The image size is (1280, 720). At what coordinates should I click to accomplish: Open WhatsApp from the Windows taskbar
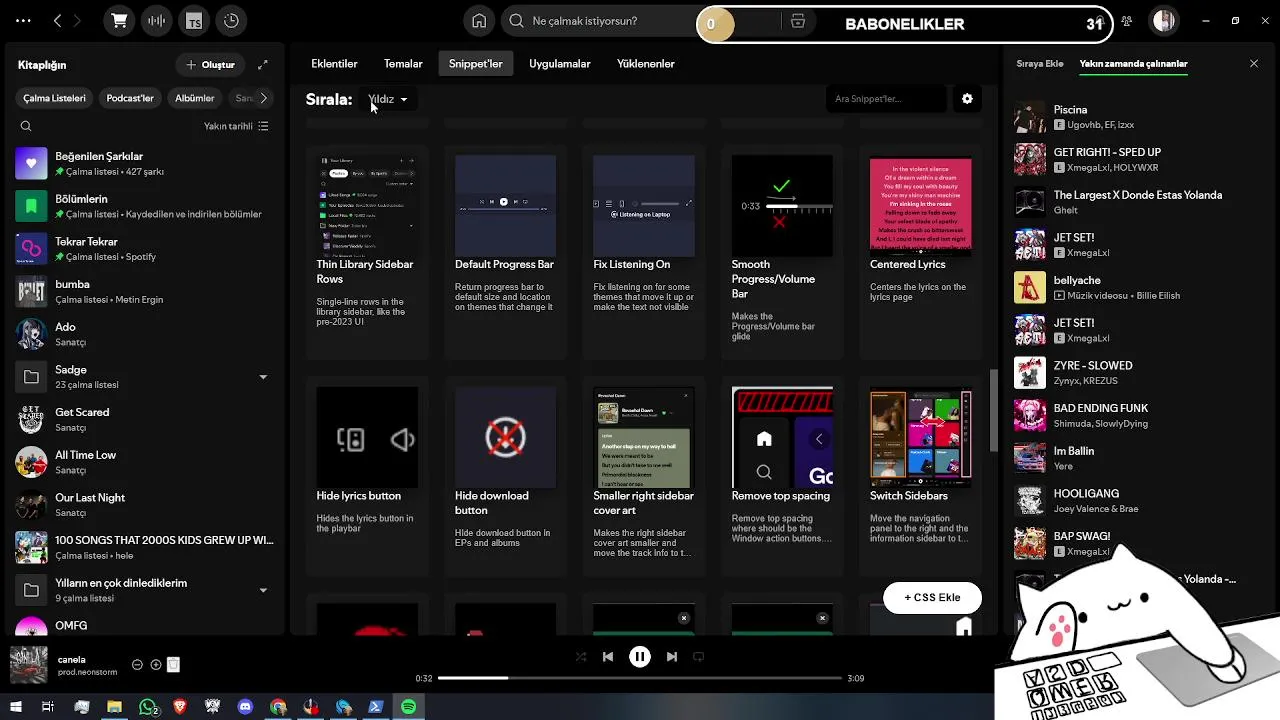point(148,707)
